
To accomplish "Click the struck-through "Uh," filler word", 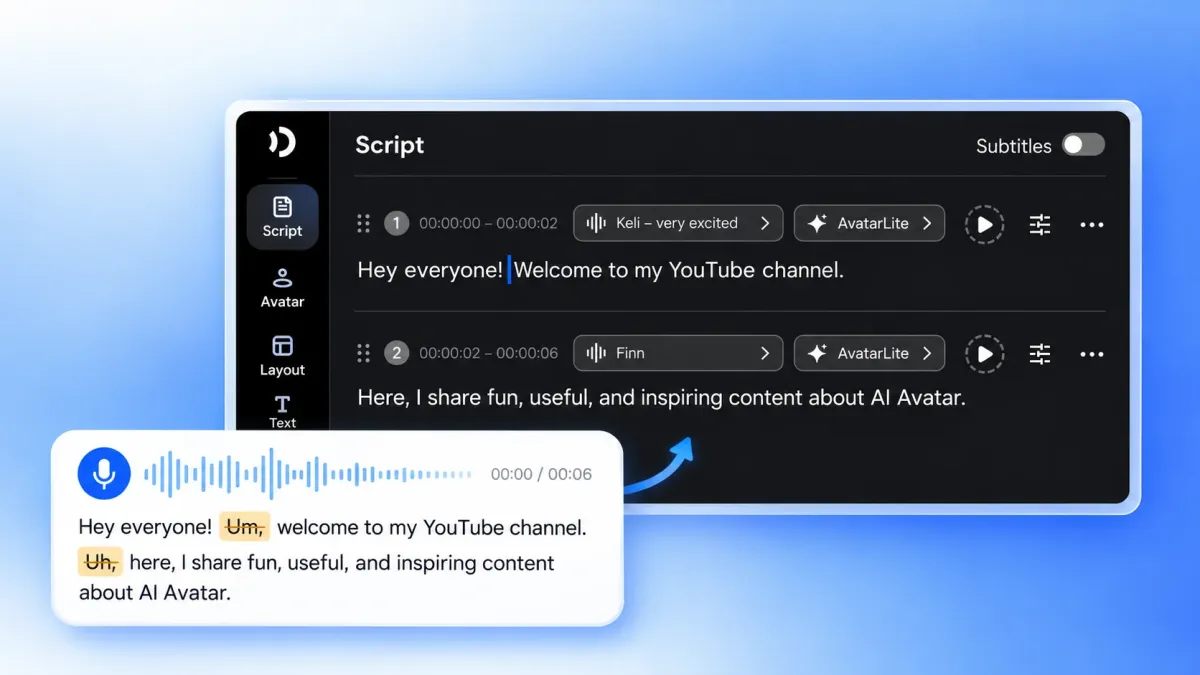I will [x=100, y=562].
